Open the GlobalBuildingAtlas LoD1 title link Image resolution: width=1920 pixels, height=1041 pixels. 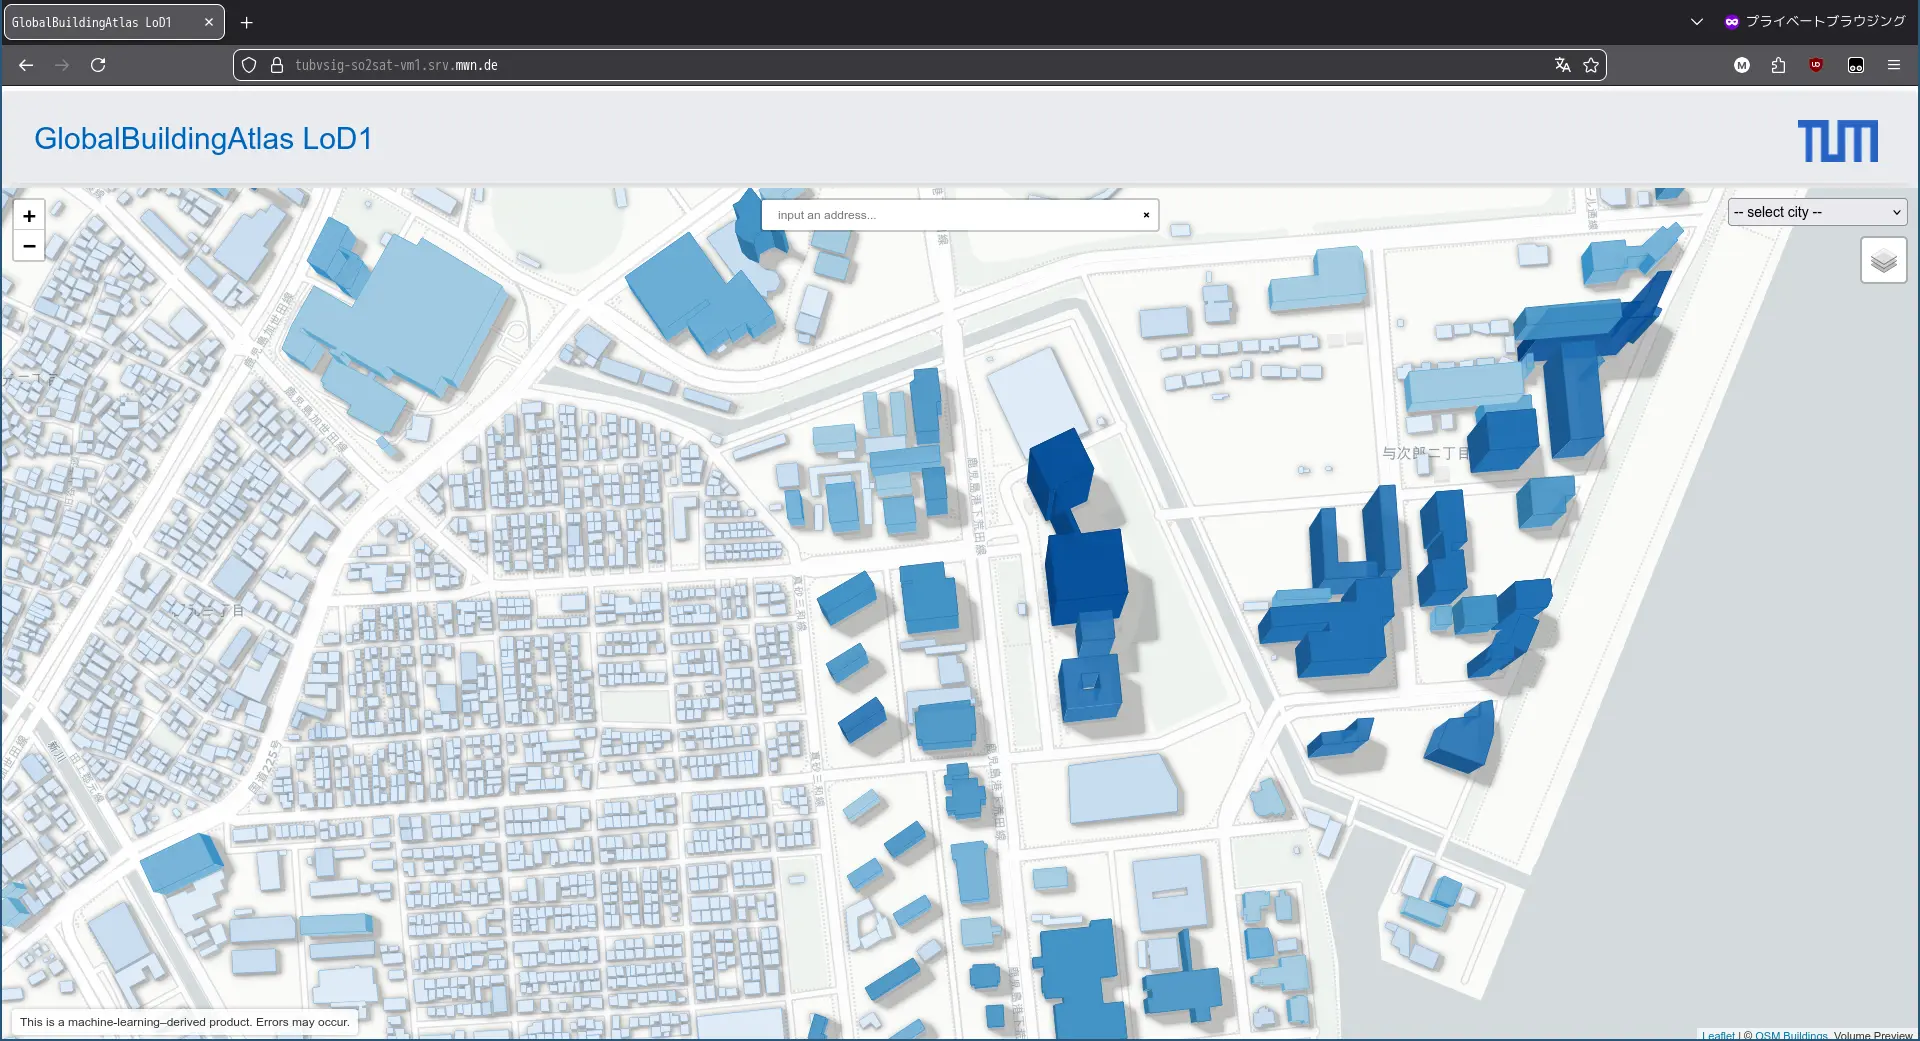203,139
